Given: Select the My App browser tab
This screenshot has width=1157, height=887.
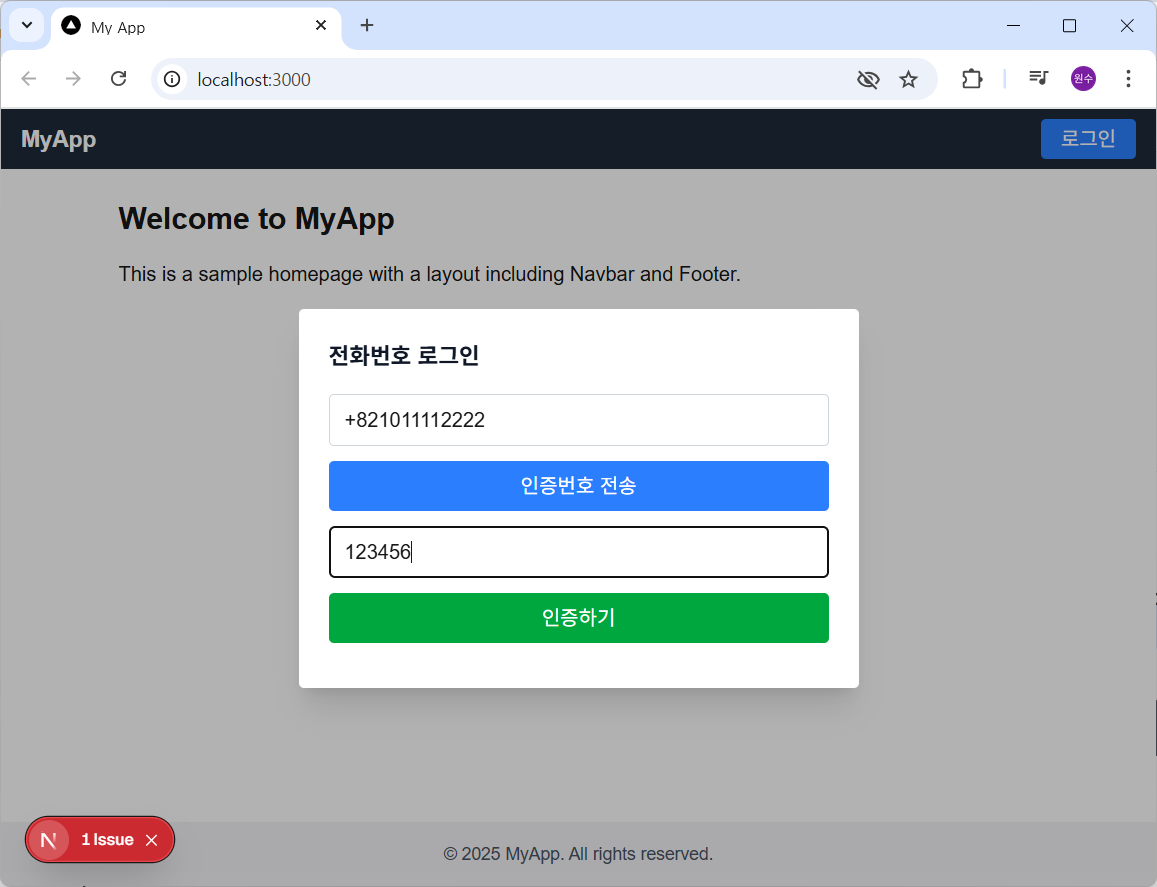Looking at the screenshot, I should pyautogui.click(x=196, y=27).
